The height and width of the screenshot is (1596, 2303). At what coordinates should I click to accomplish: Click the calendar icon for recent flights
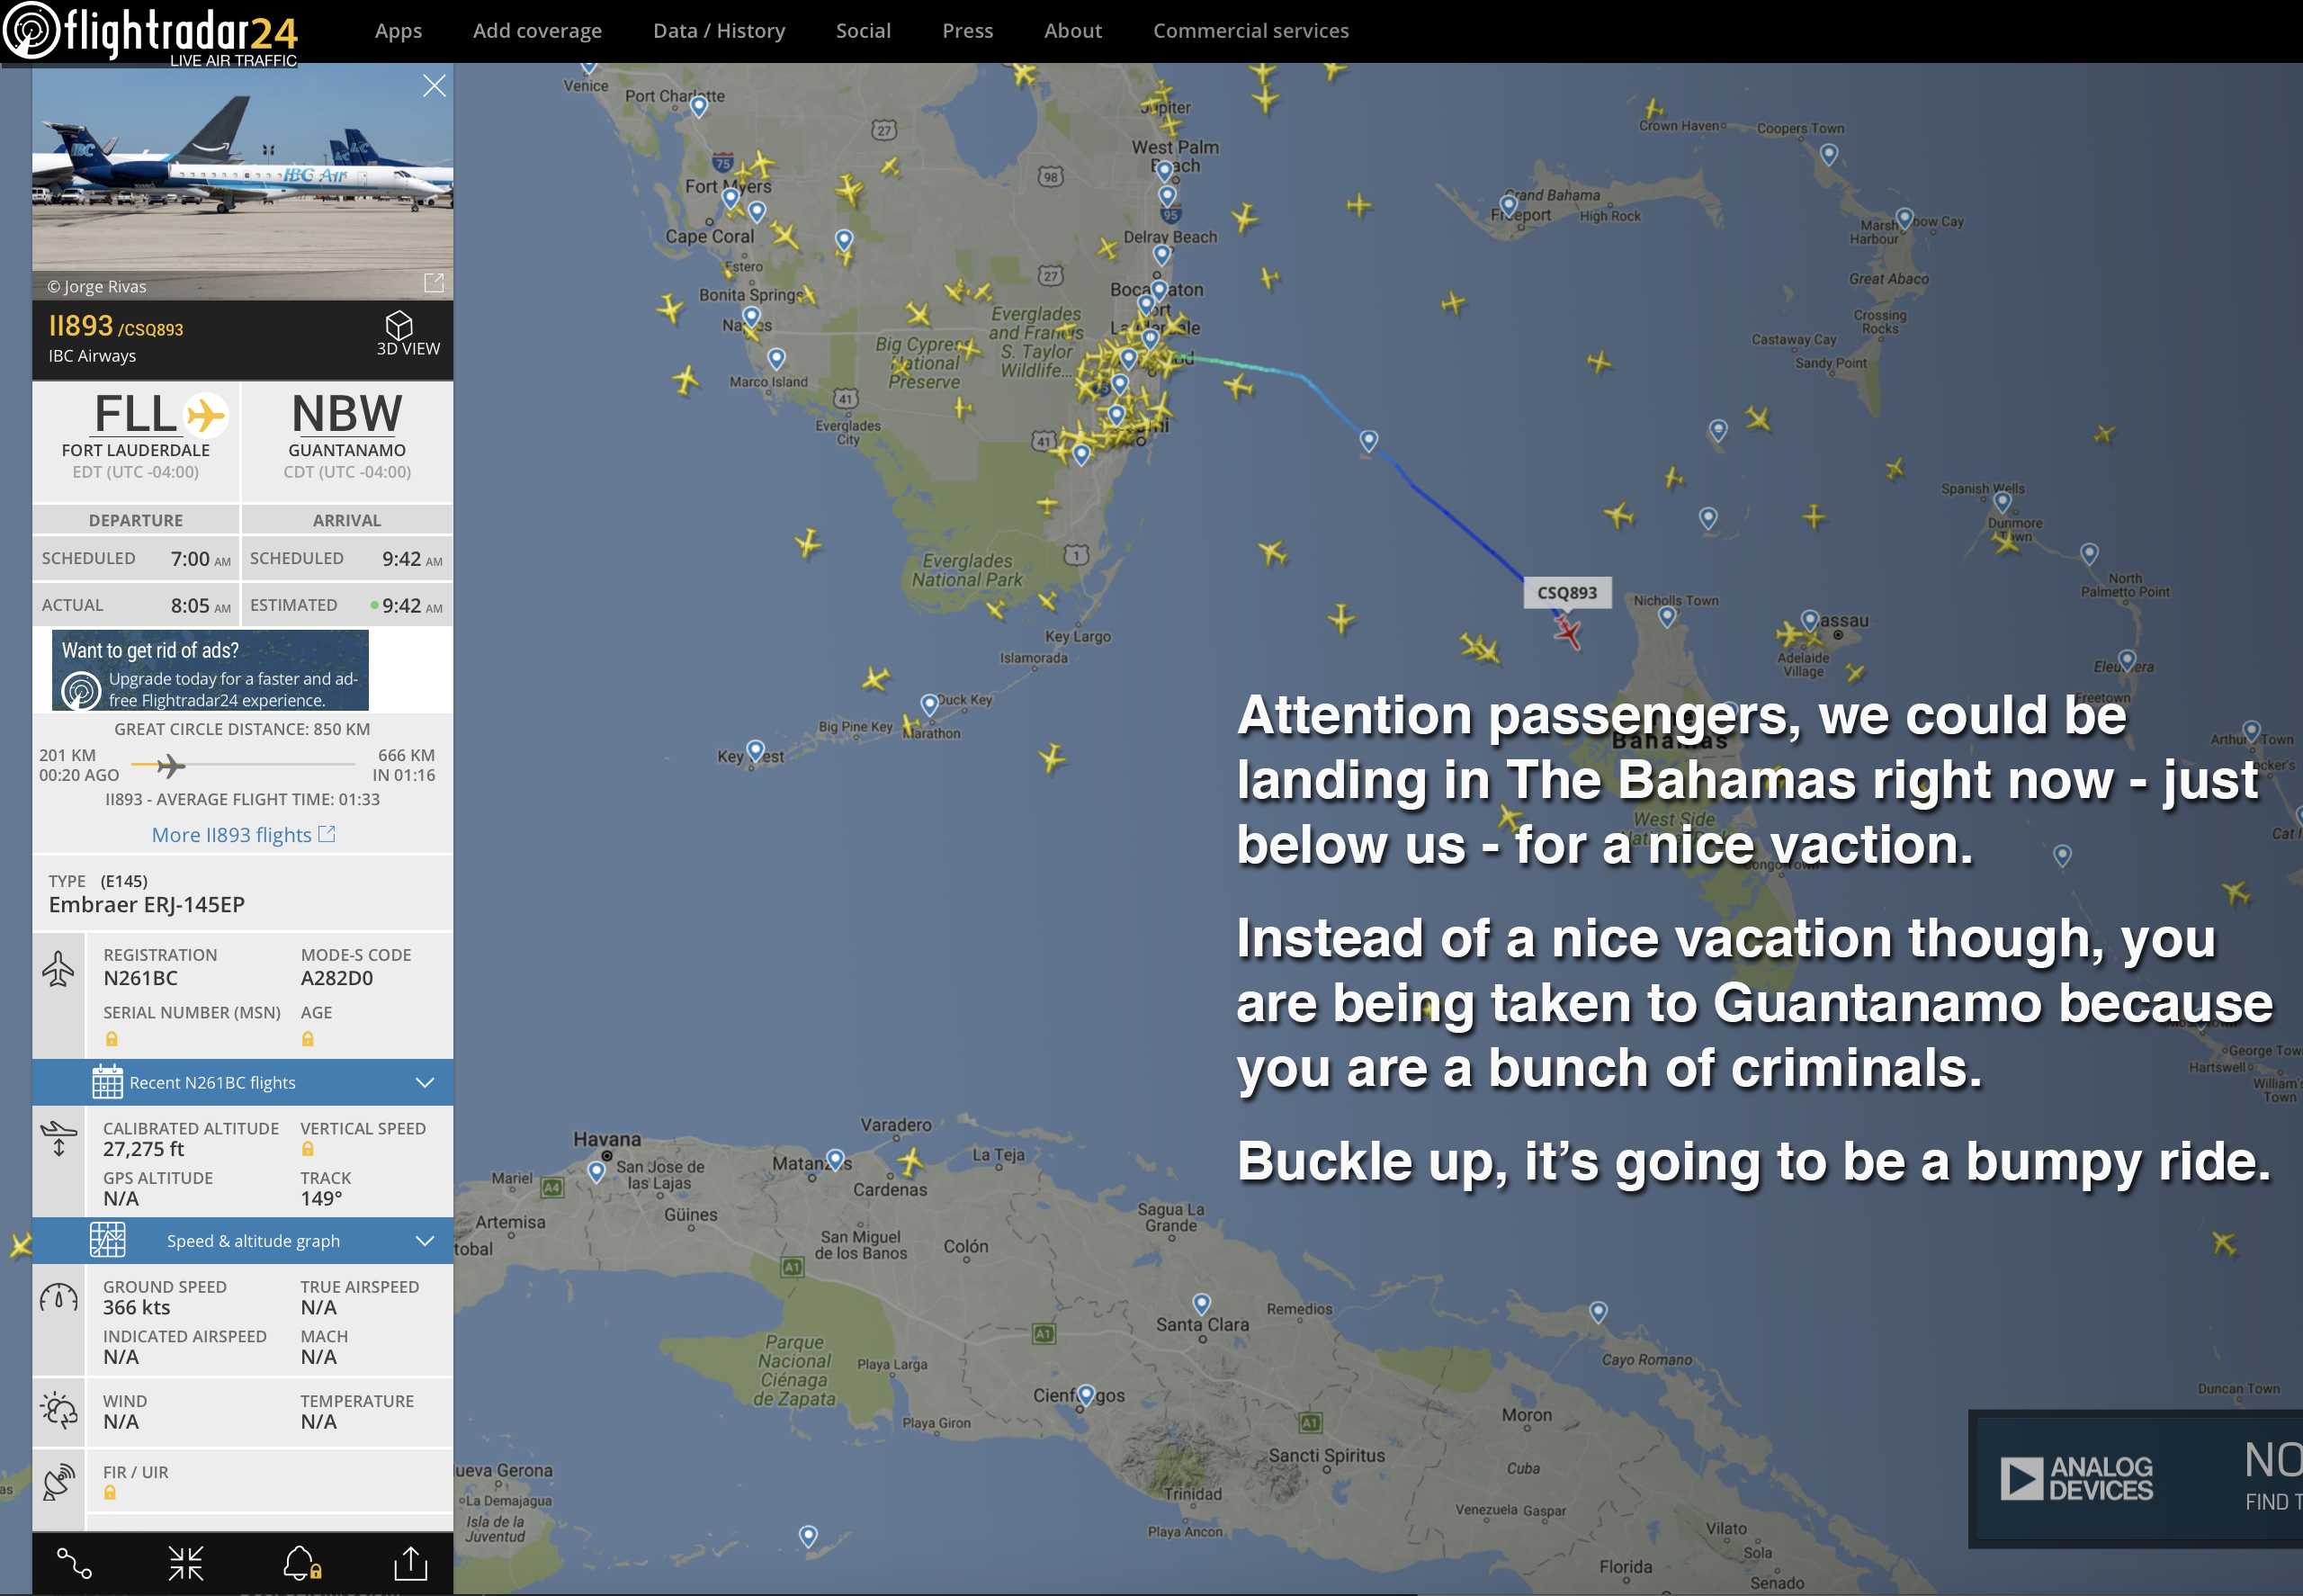pos(107,1081)
